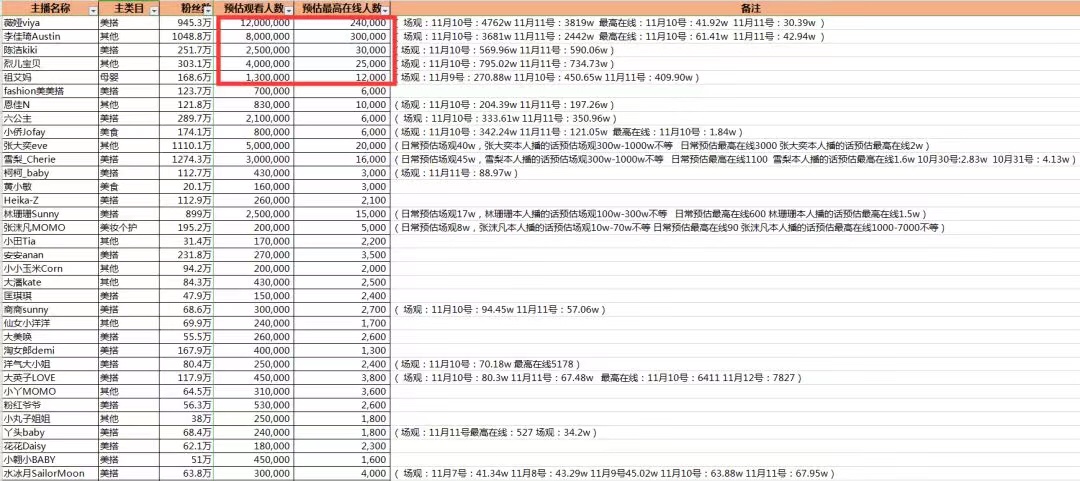Viewport: 1080px width, 481px height.
Task: Select the 洋气大小姐 remarks cell
Action: pyautogui.click(x=735, y=364)
